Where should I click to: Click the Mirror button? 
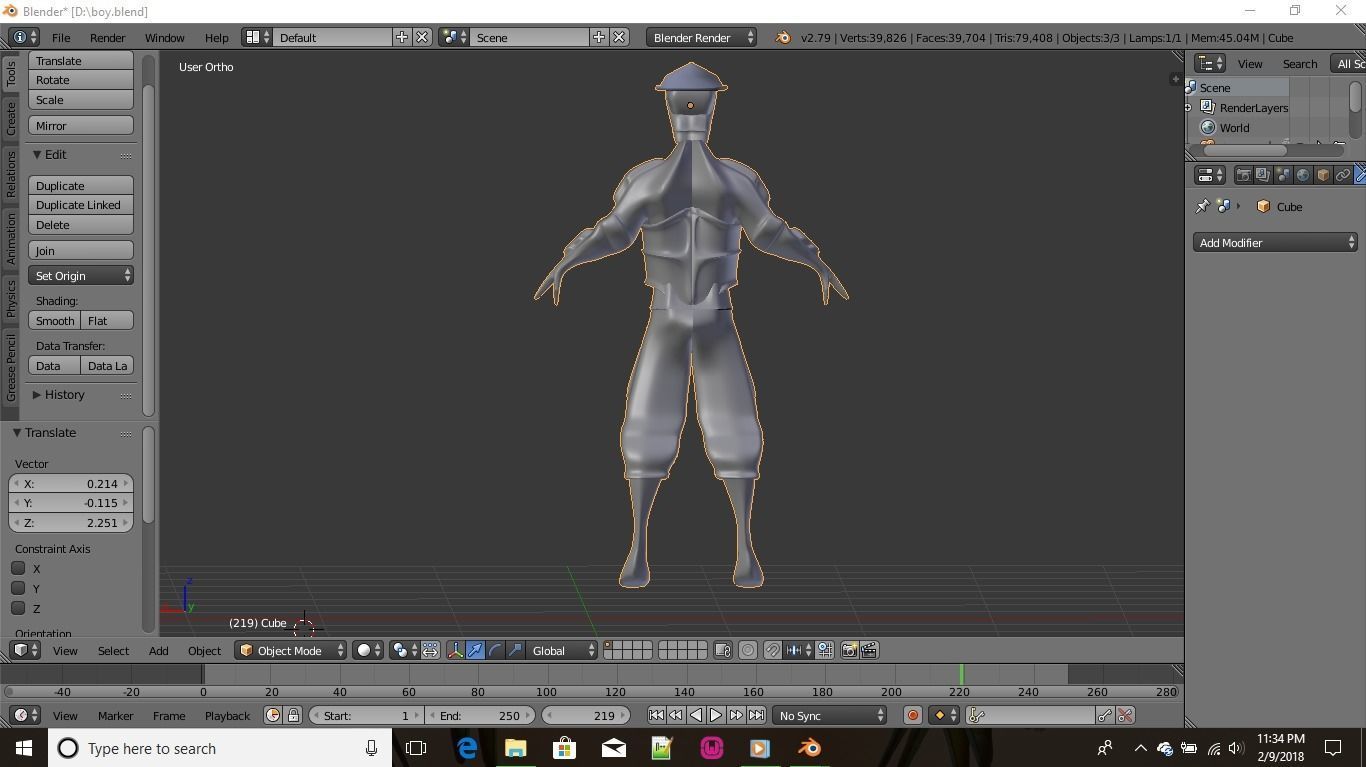(x=81, y=126)
